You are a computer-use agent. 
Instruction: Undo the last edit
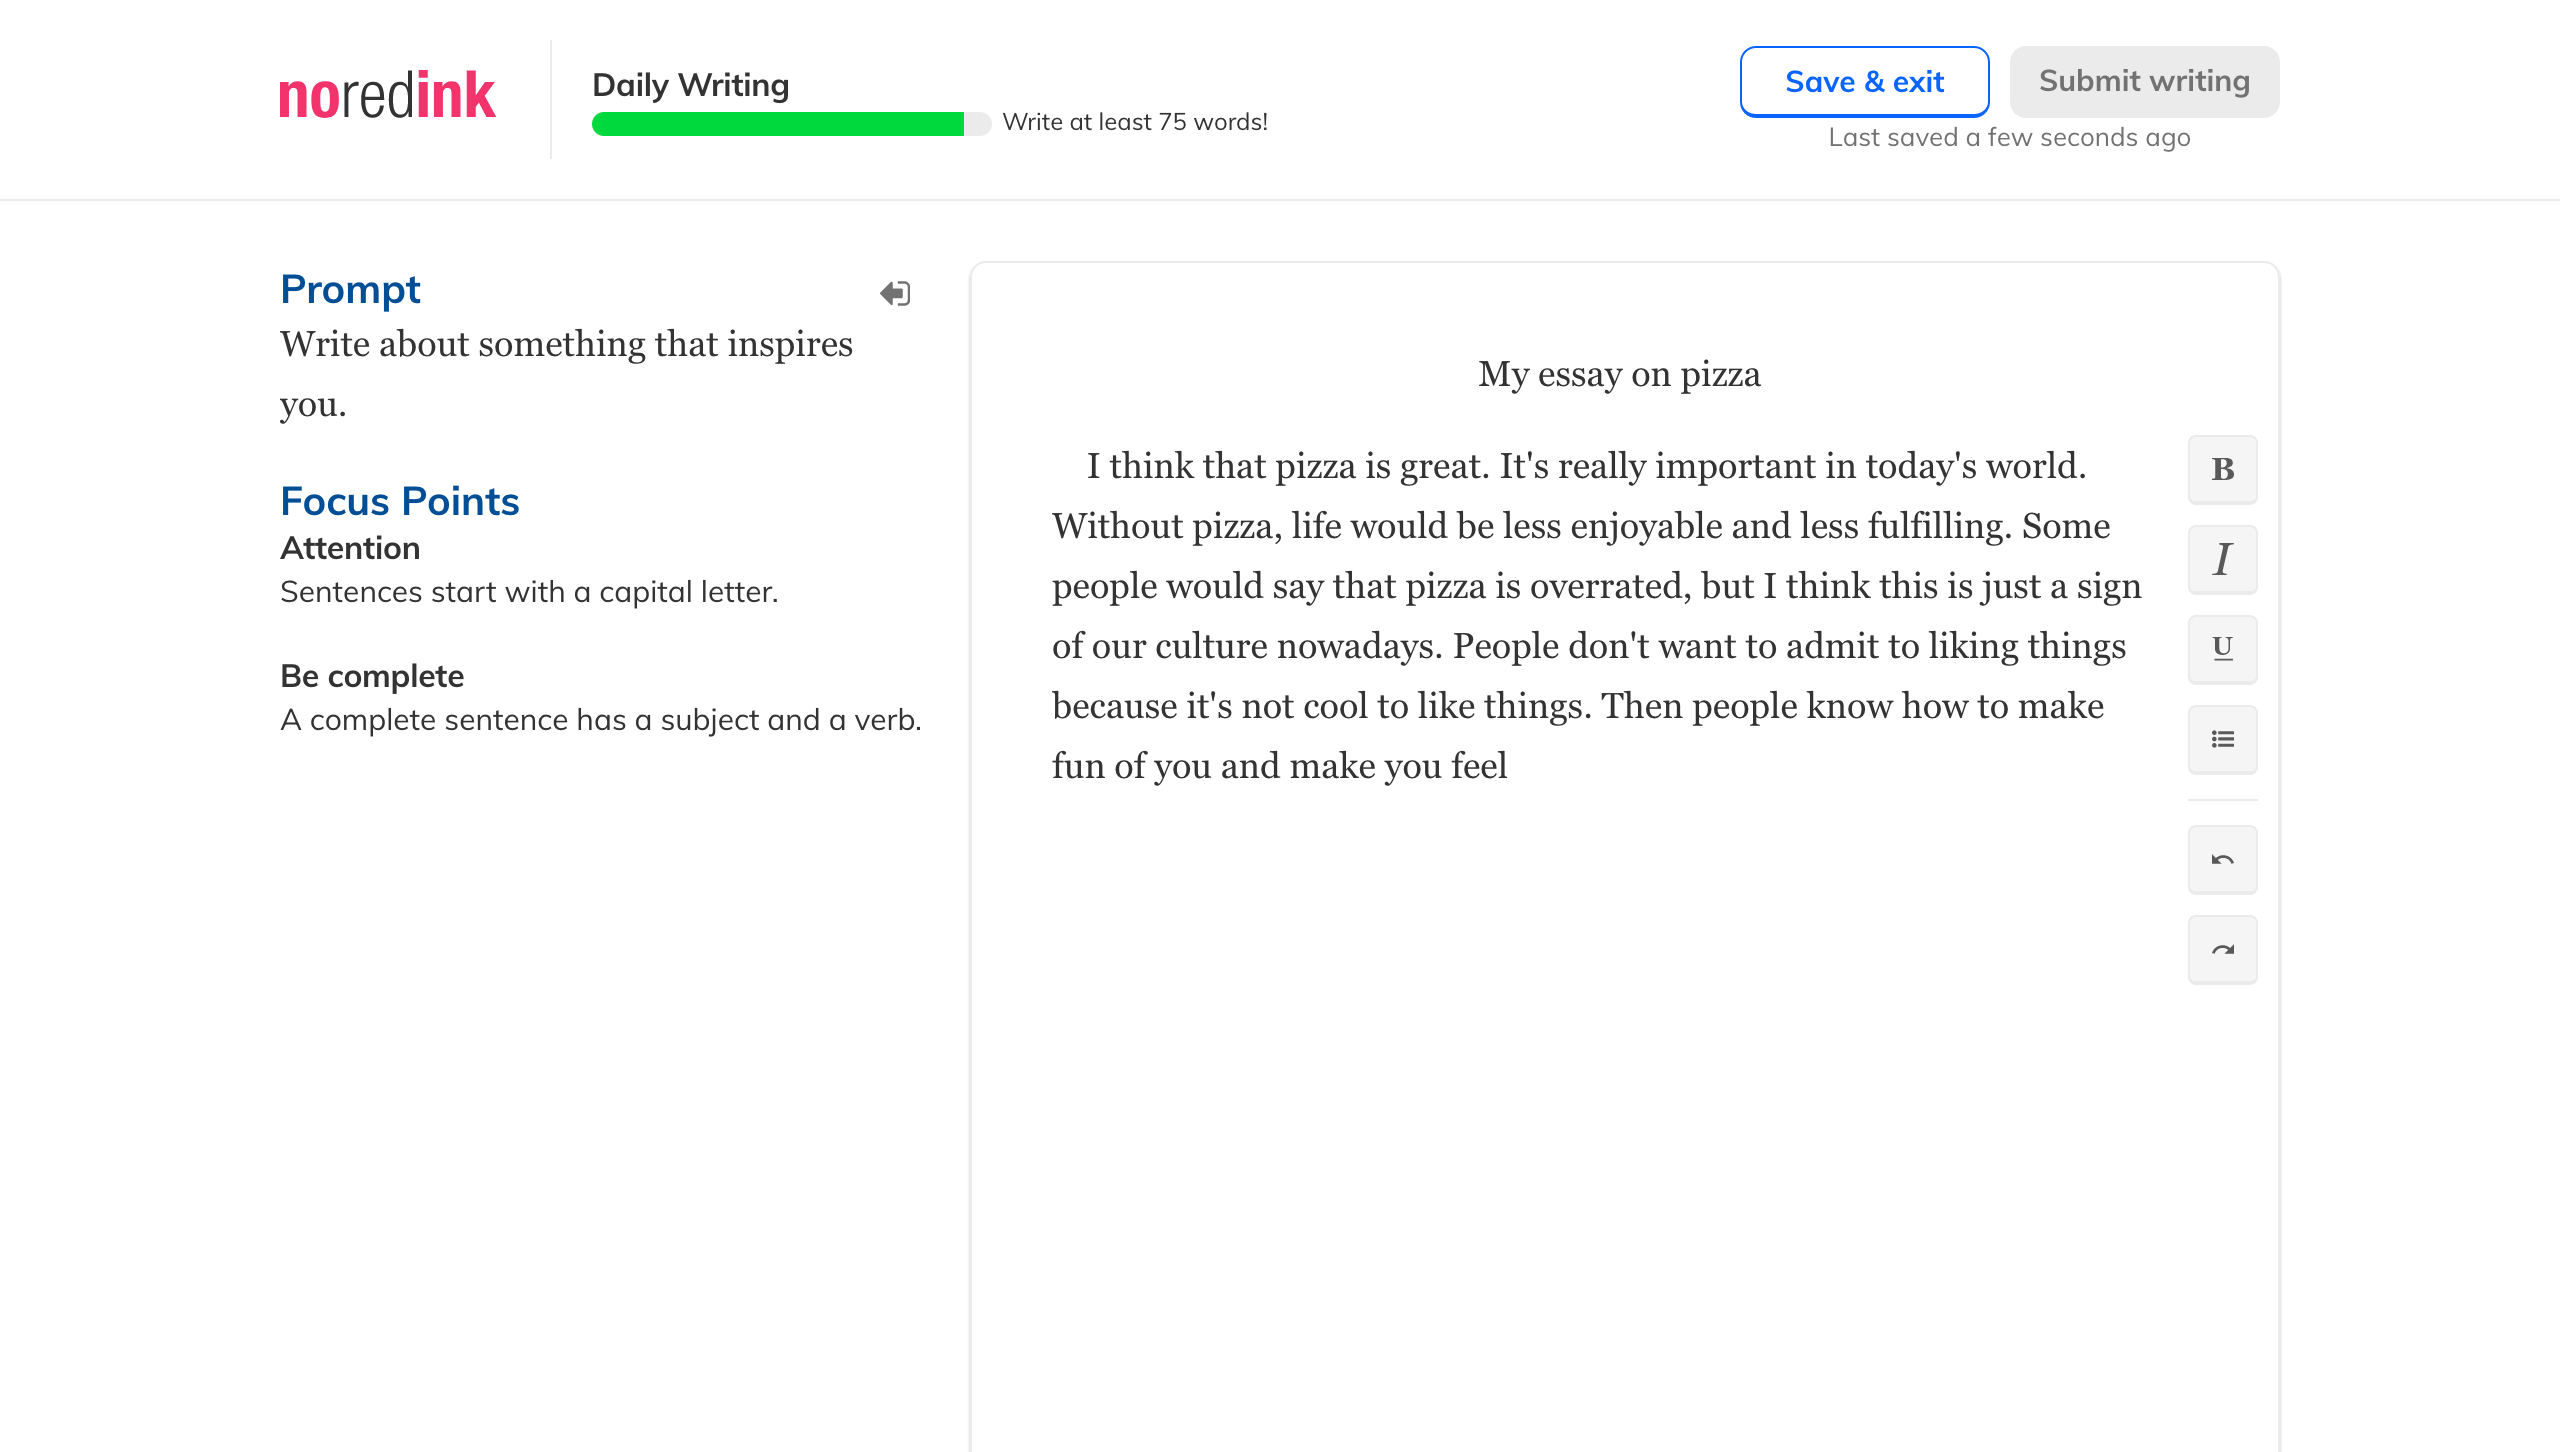2222,859
